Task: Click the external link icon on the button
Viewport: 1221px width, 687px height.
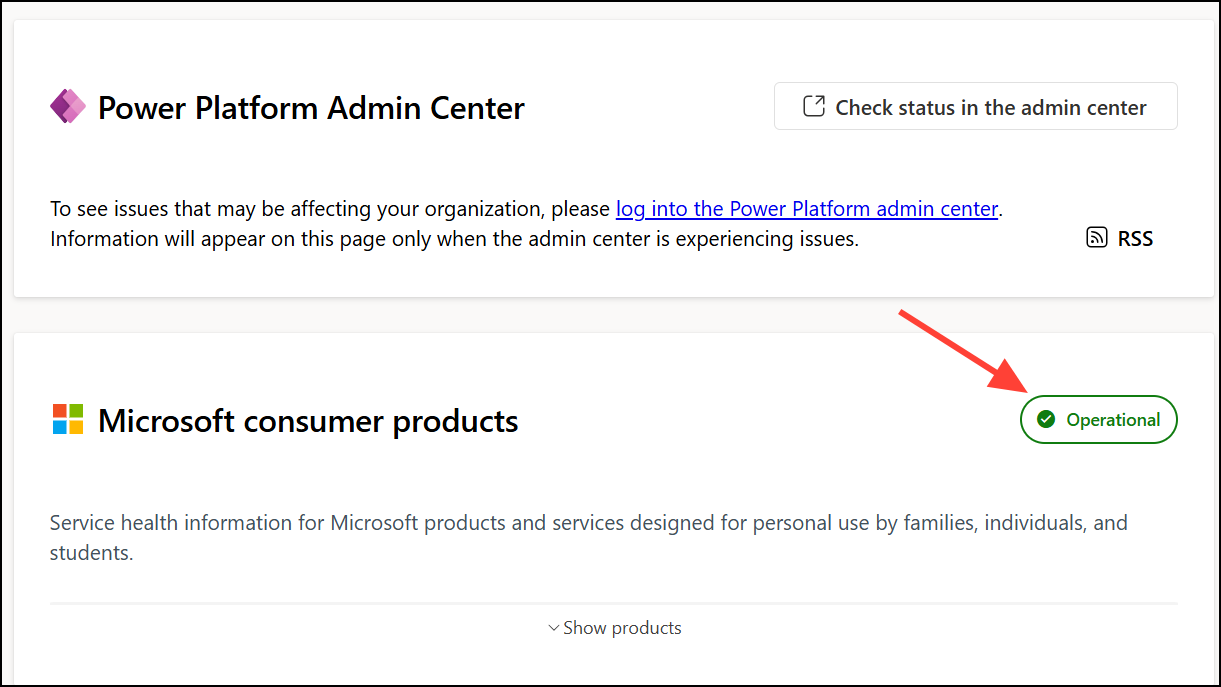Action: tap(815, 107)
